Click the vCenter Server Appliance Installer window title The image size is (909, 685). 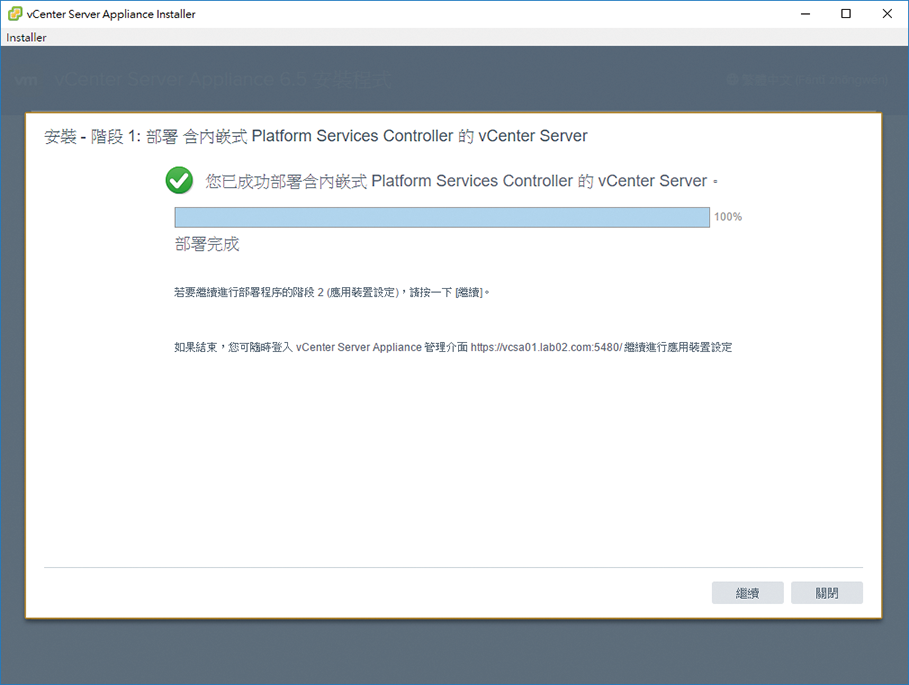pos(111,14)
